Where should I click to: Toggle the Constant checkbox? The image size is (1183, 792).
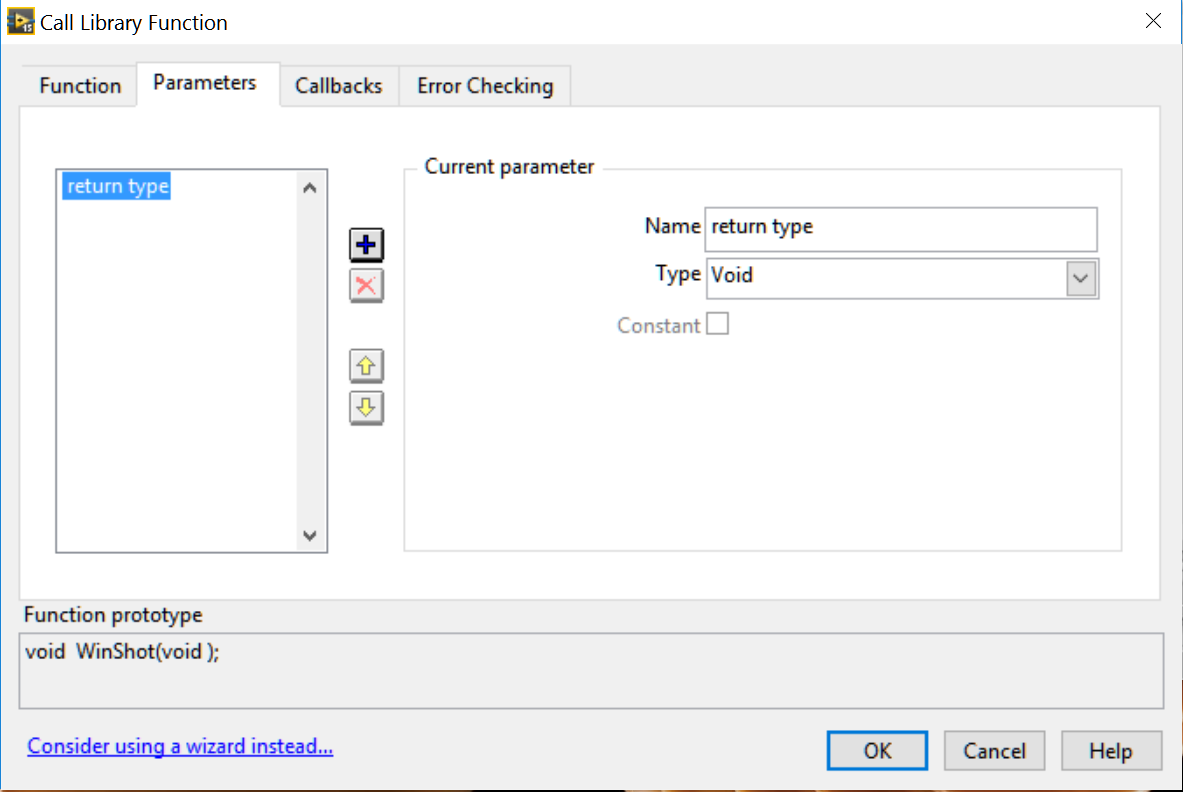pos(717,324)
